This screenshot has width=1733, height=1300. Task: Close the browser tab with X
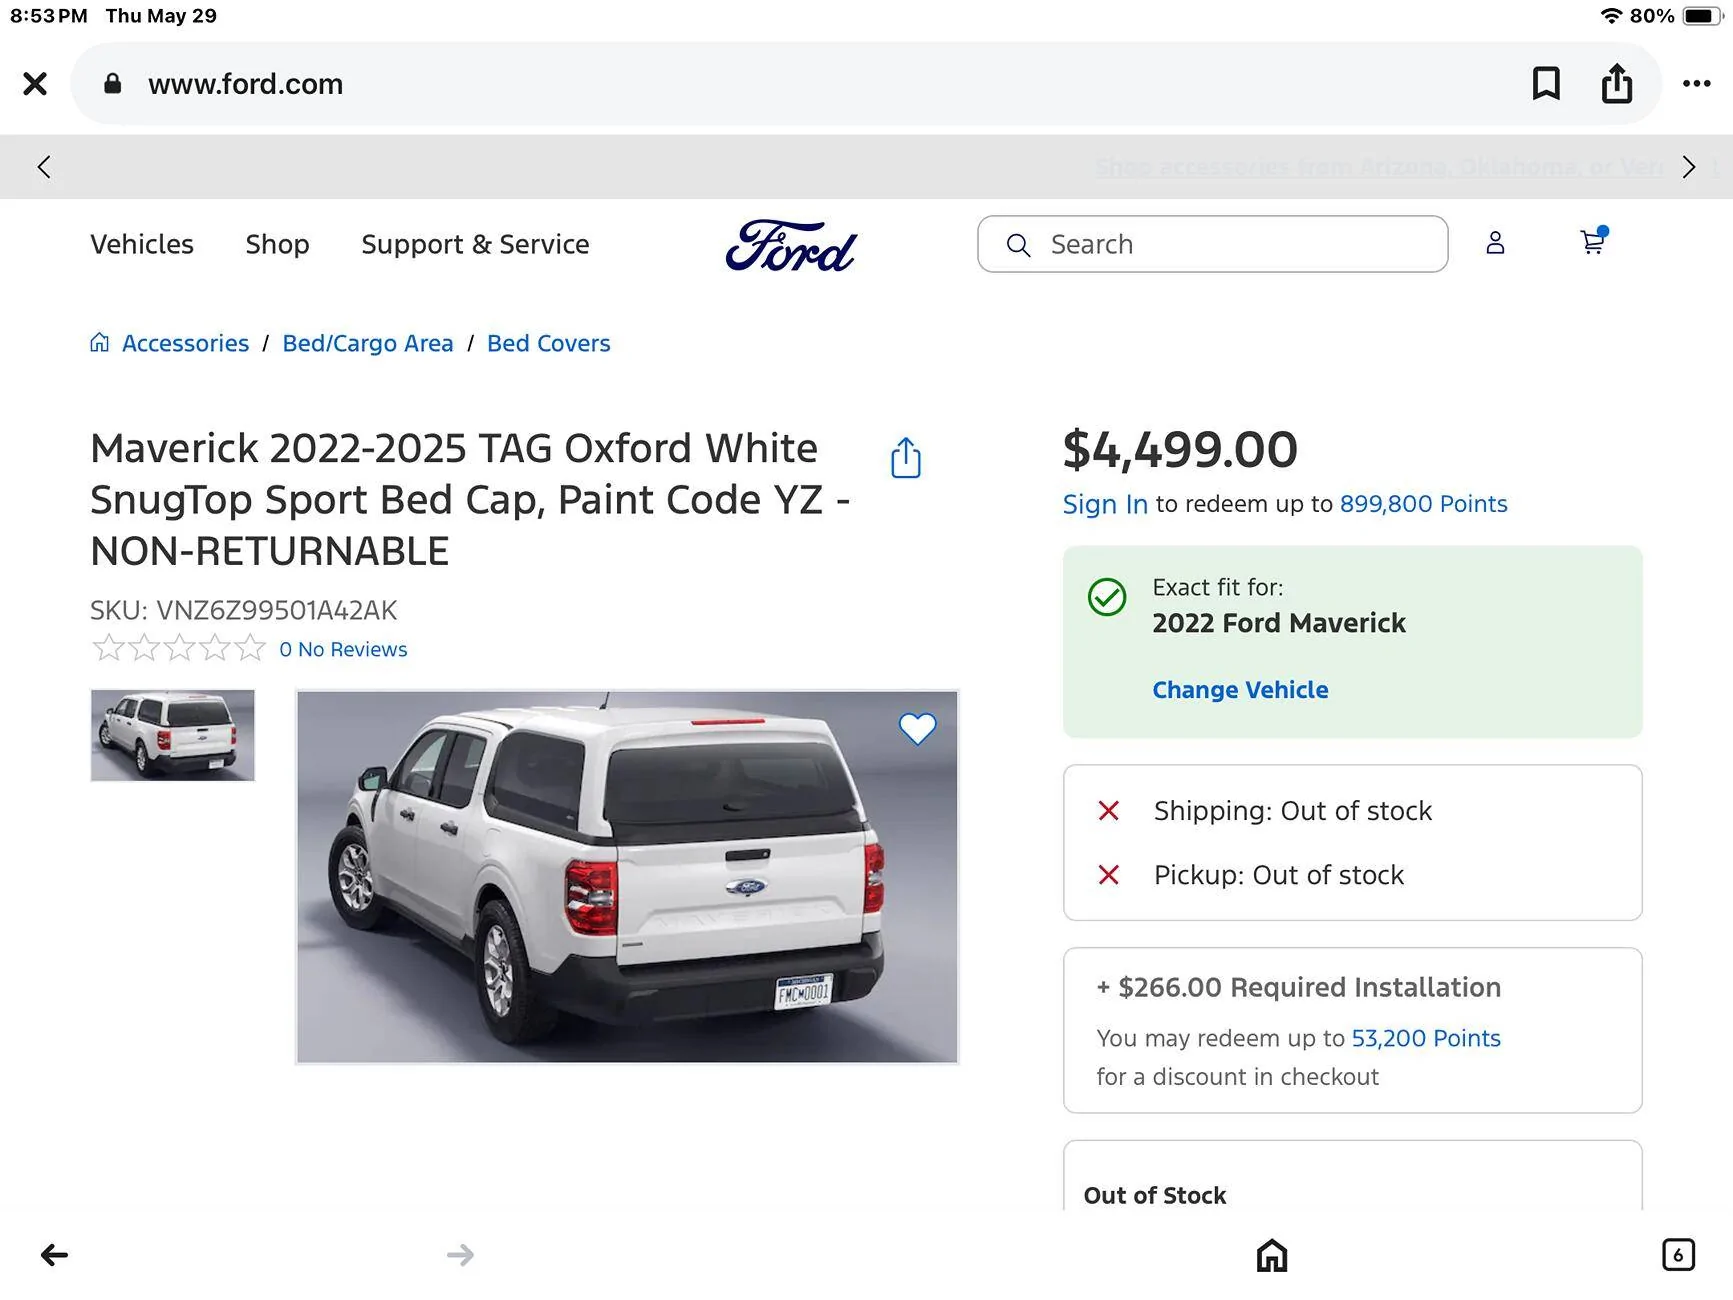(35, 84)
